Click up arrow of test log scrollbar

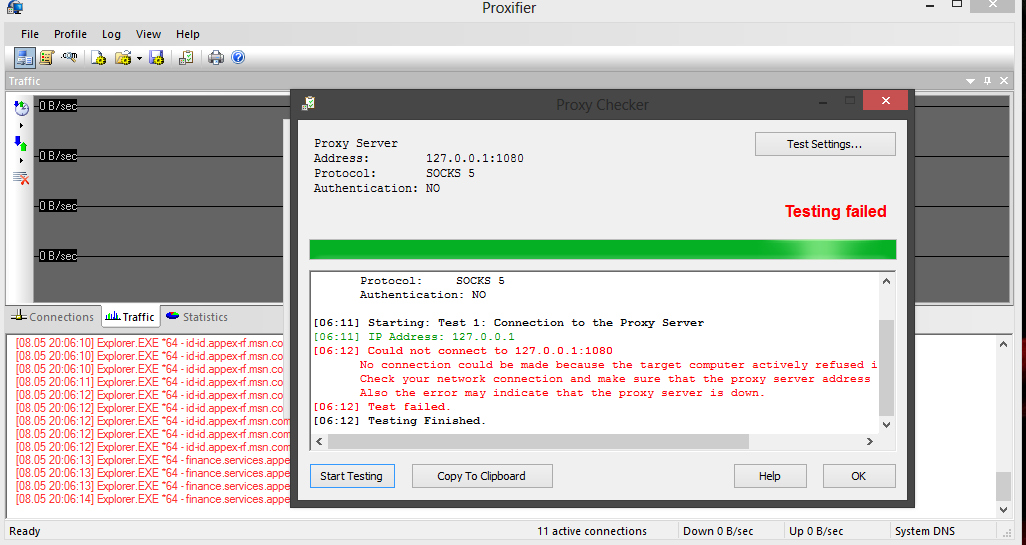(887, 281)
